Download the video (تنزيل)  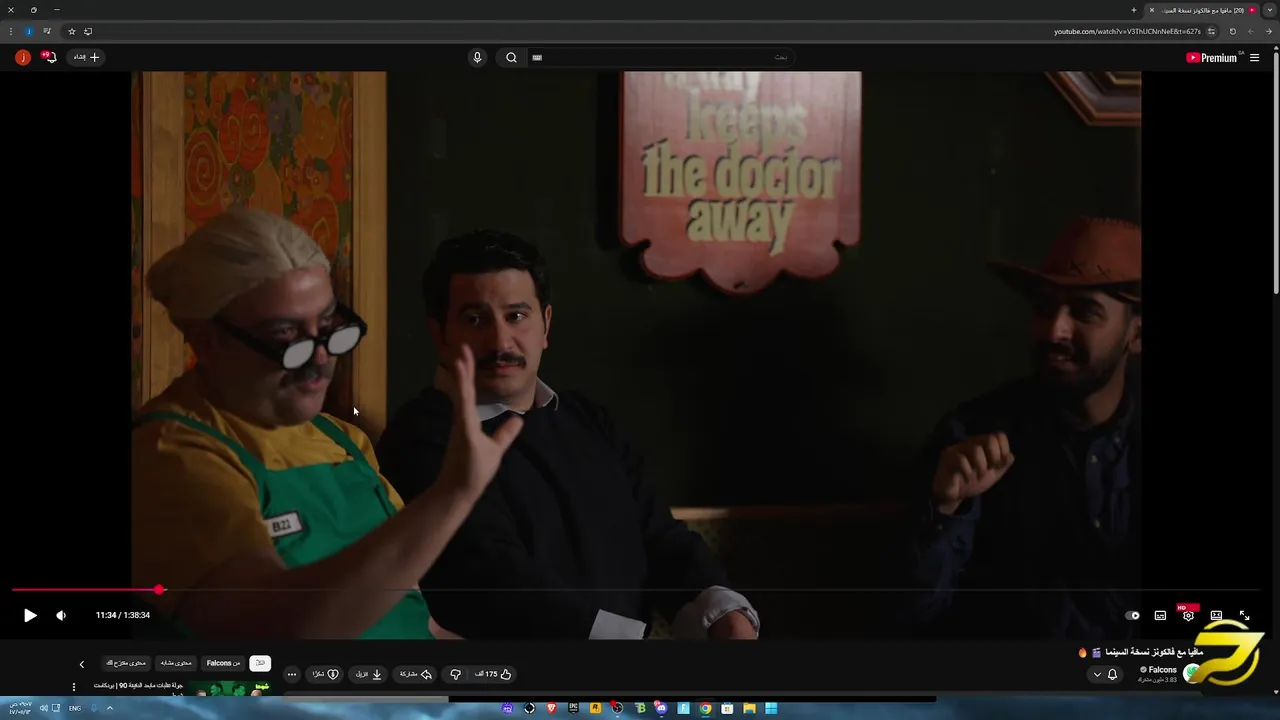(369, 674)
